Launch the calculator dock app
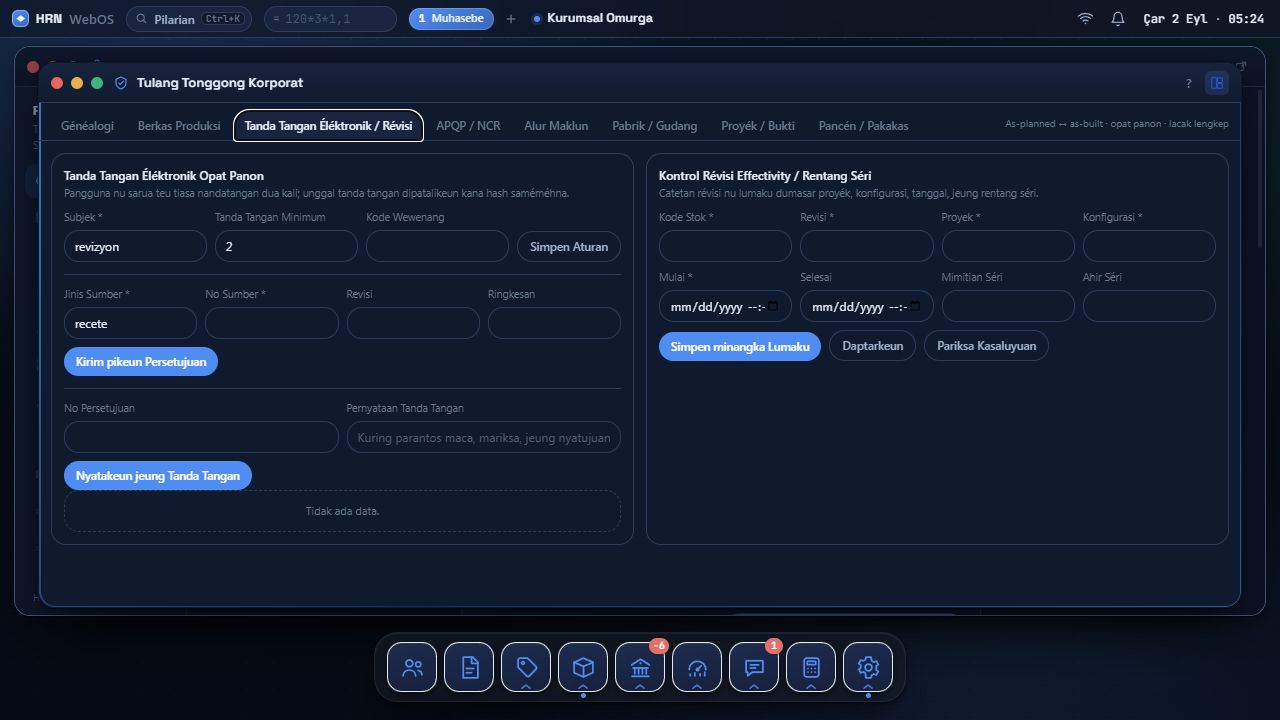 point(811,667)
